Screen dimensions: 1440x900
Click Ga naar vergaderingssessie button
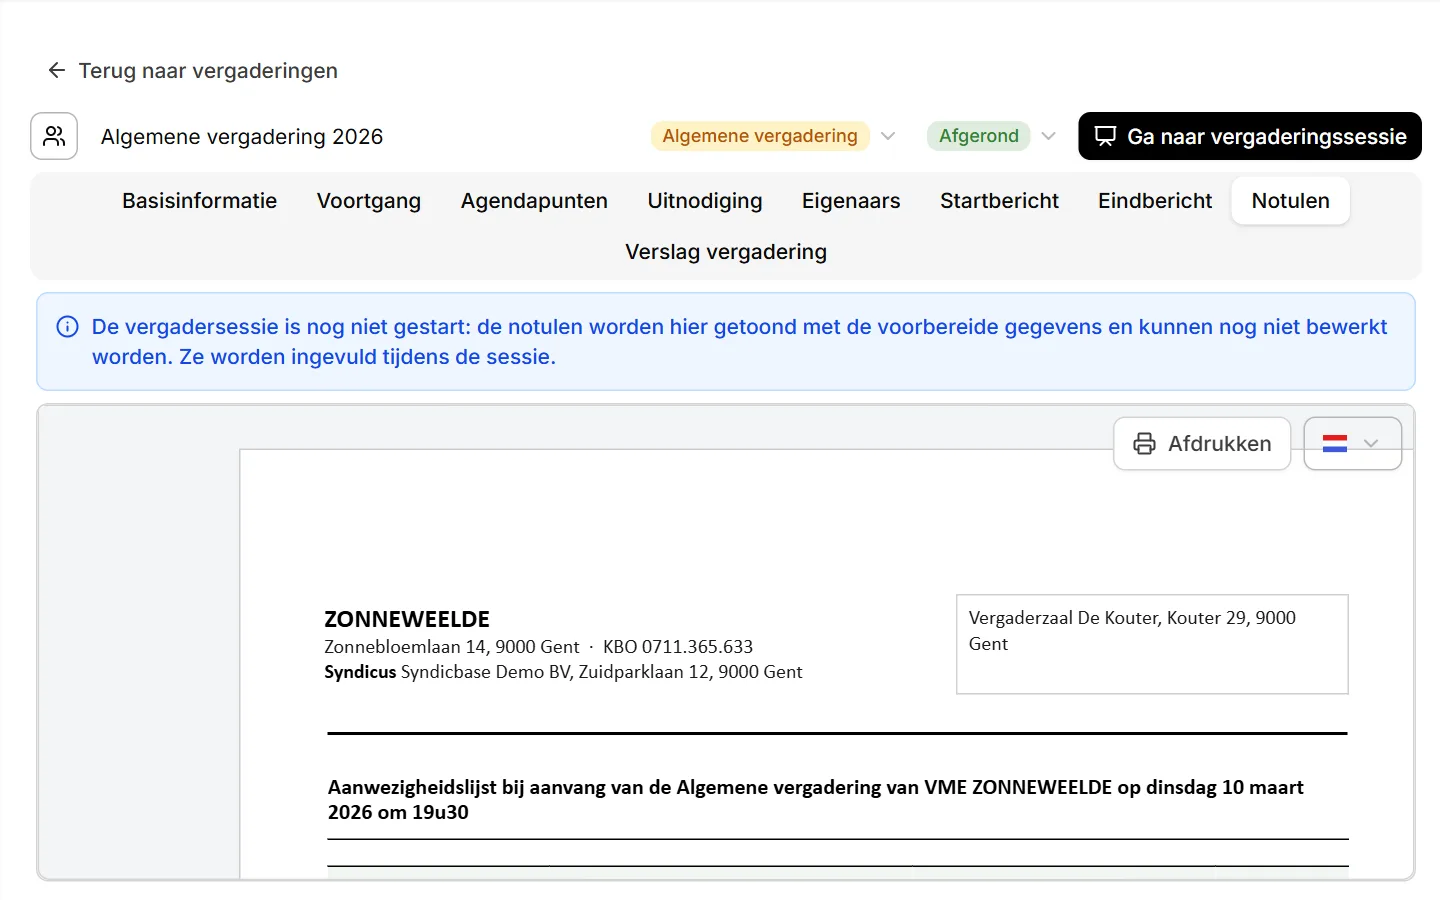[1250, 136]
